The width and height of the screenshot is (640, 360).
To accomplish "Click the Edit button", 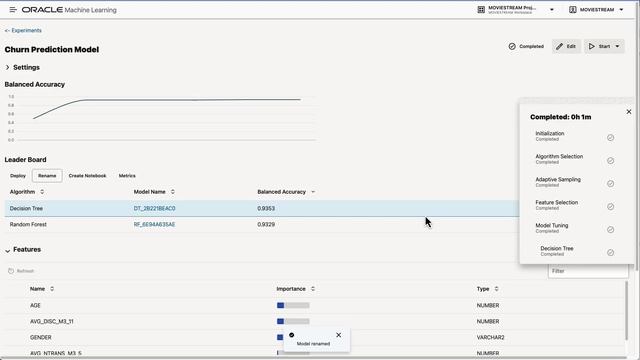I will 566,47.
